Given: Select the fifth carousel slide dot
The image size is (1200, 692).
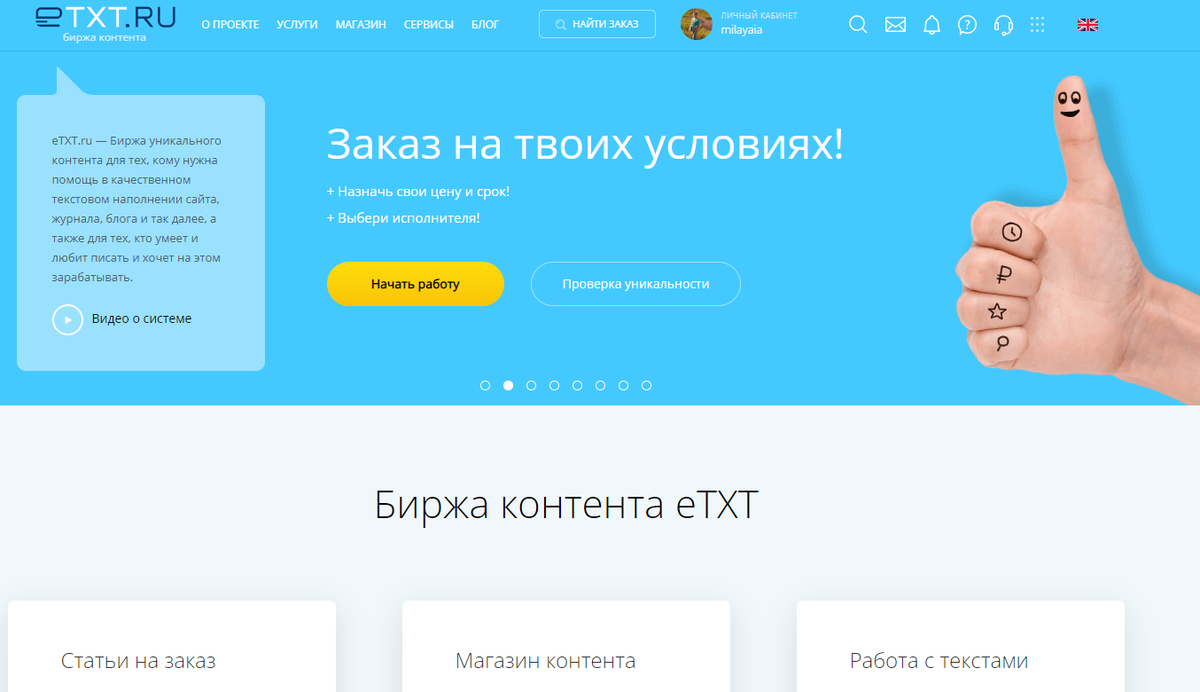Looking at the screenshot, I should tap(577, 385).
